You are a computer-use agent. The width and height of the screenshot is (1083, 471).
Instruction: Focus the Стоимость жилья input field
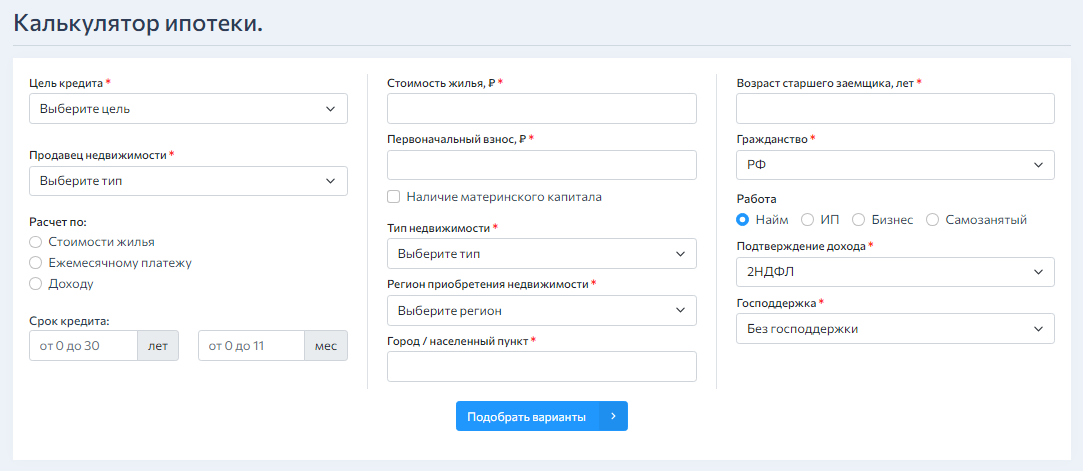click(x=541, y=109)
